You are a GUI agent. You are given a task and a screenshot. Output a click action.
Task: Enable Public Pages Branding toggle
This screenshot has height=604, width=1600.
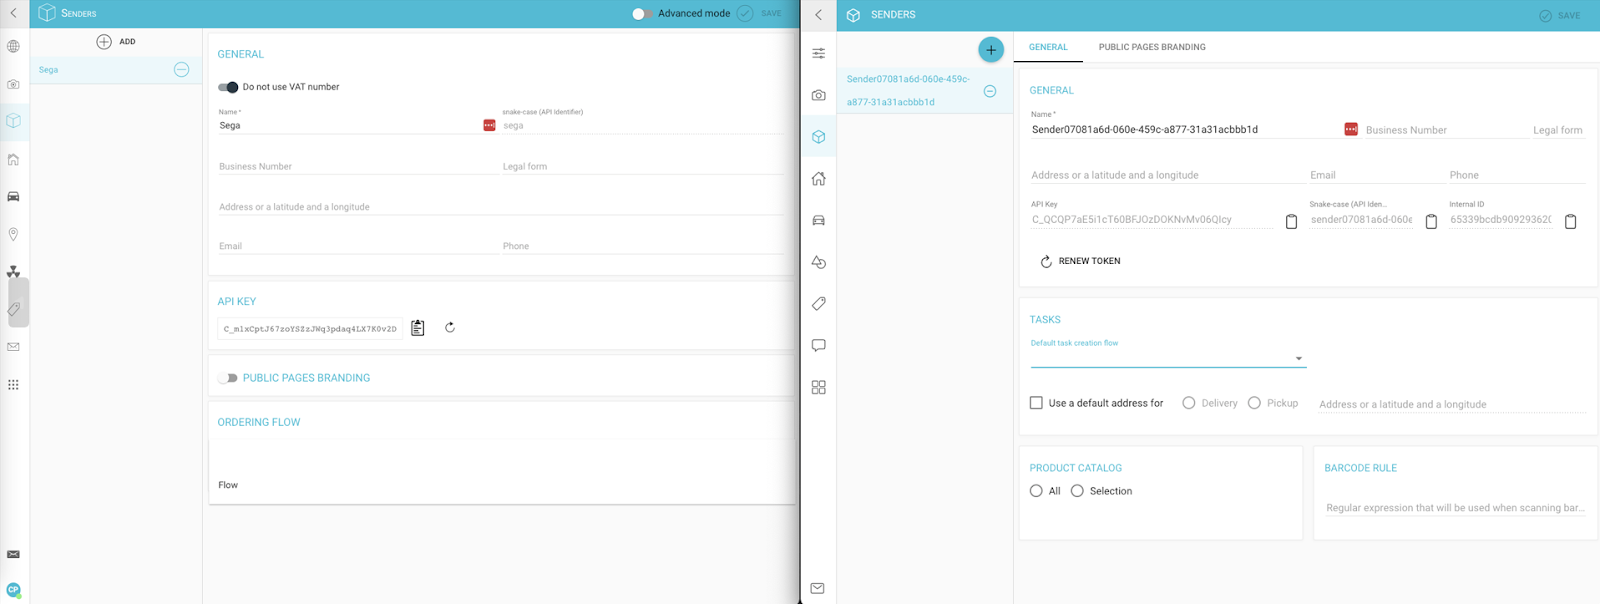(228, 378)
